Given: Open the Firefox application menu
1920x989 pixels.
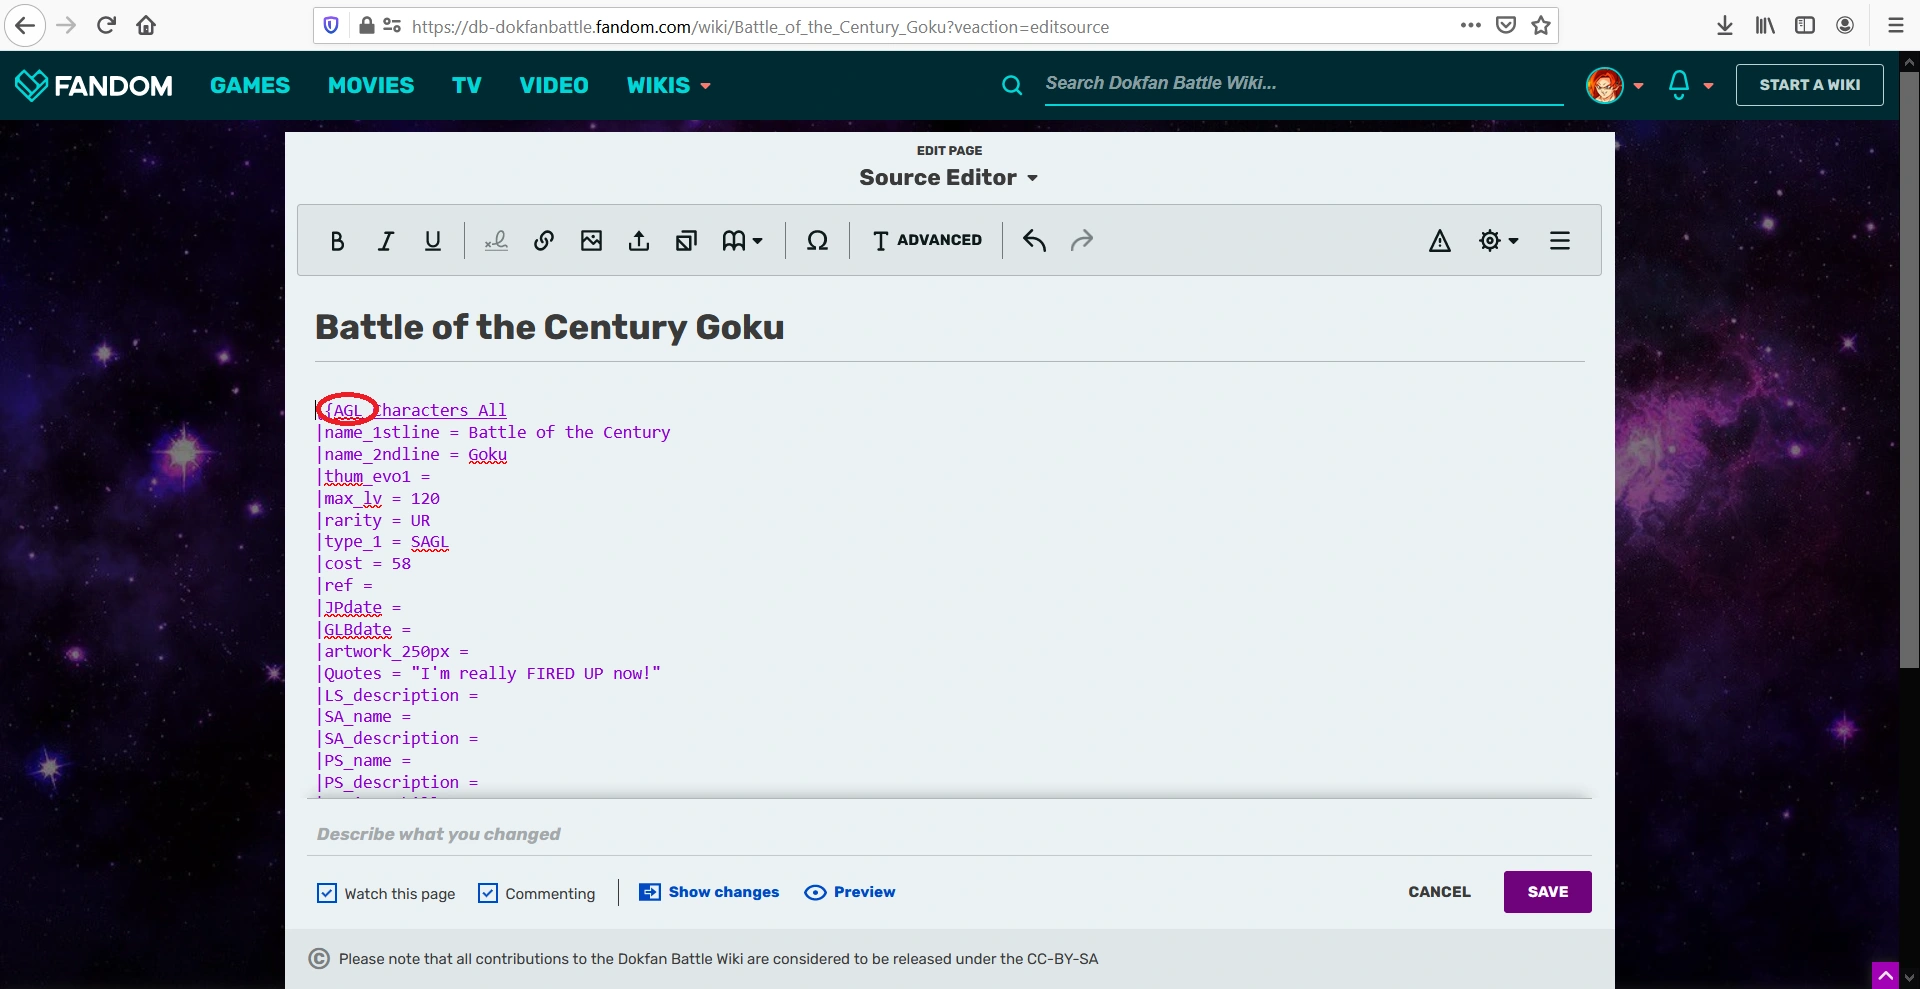Looking at the screenshot, I should click(1895, 26).
